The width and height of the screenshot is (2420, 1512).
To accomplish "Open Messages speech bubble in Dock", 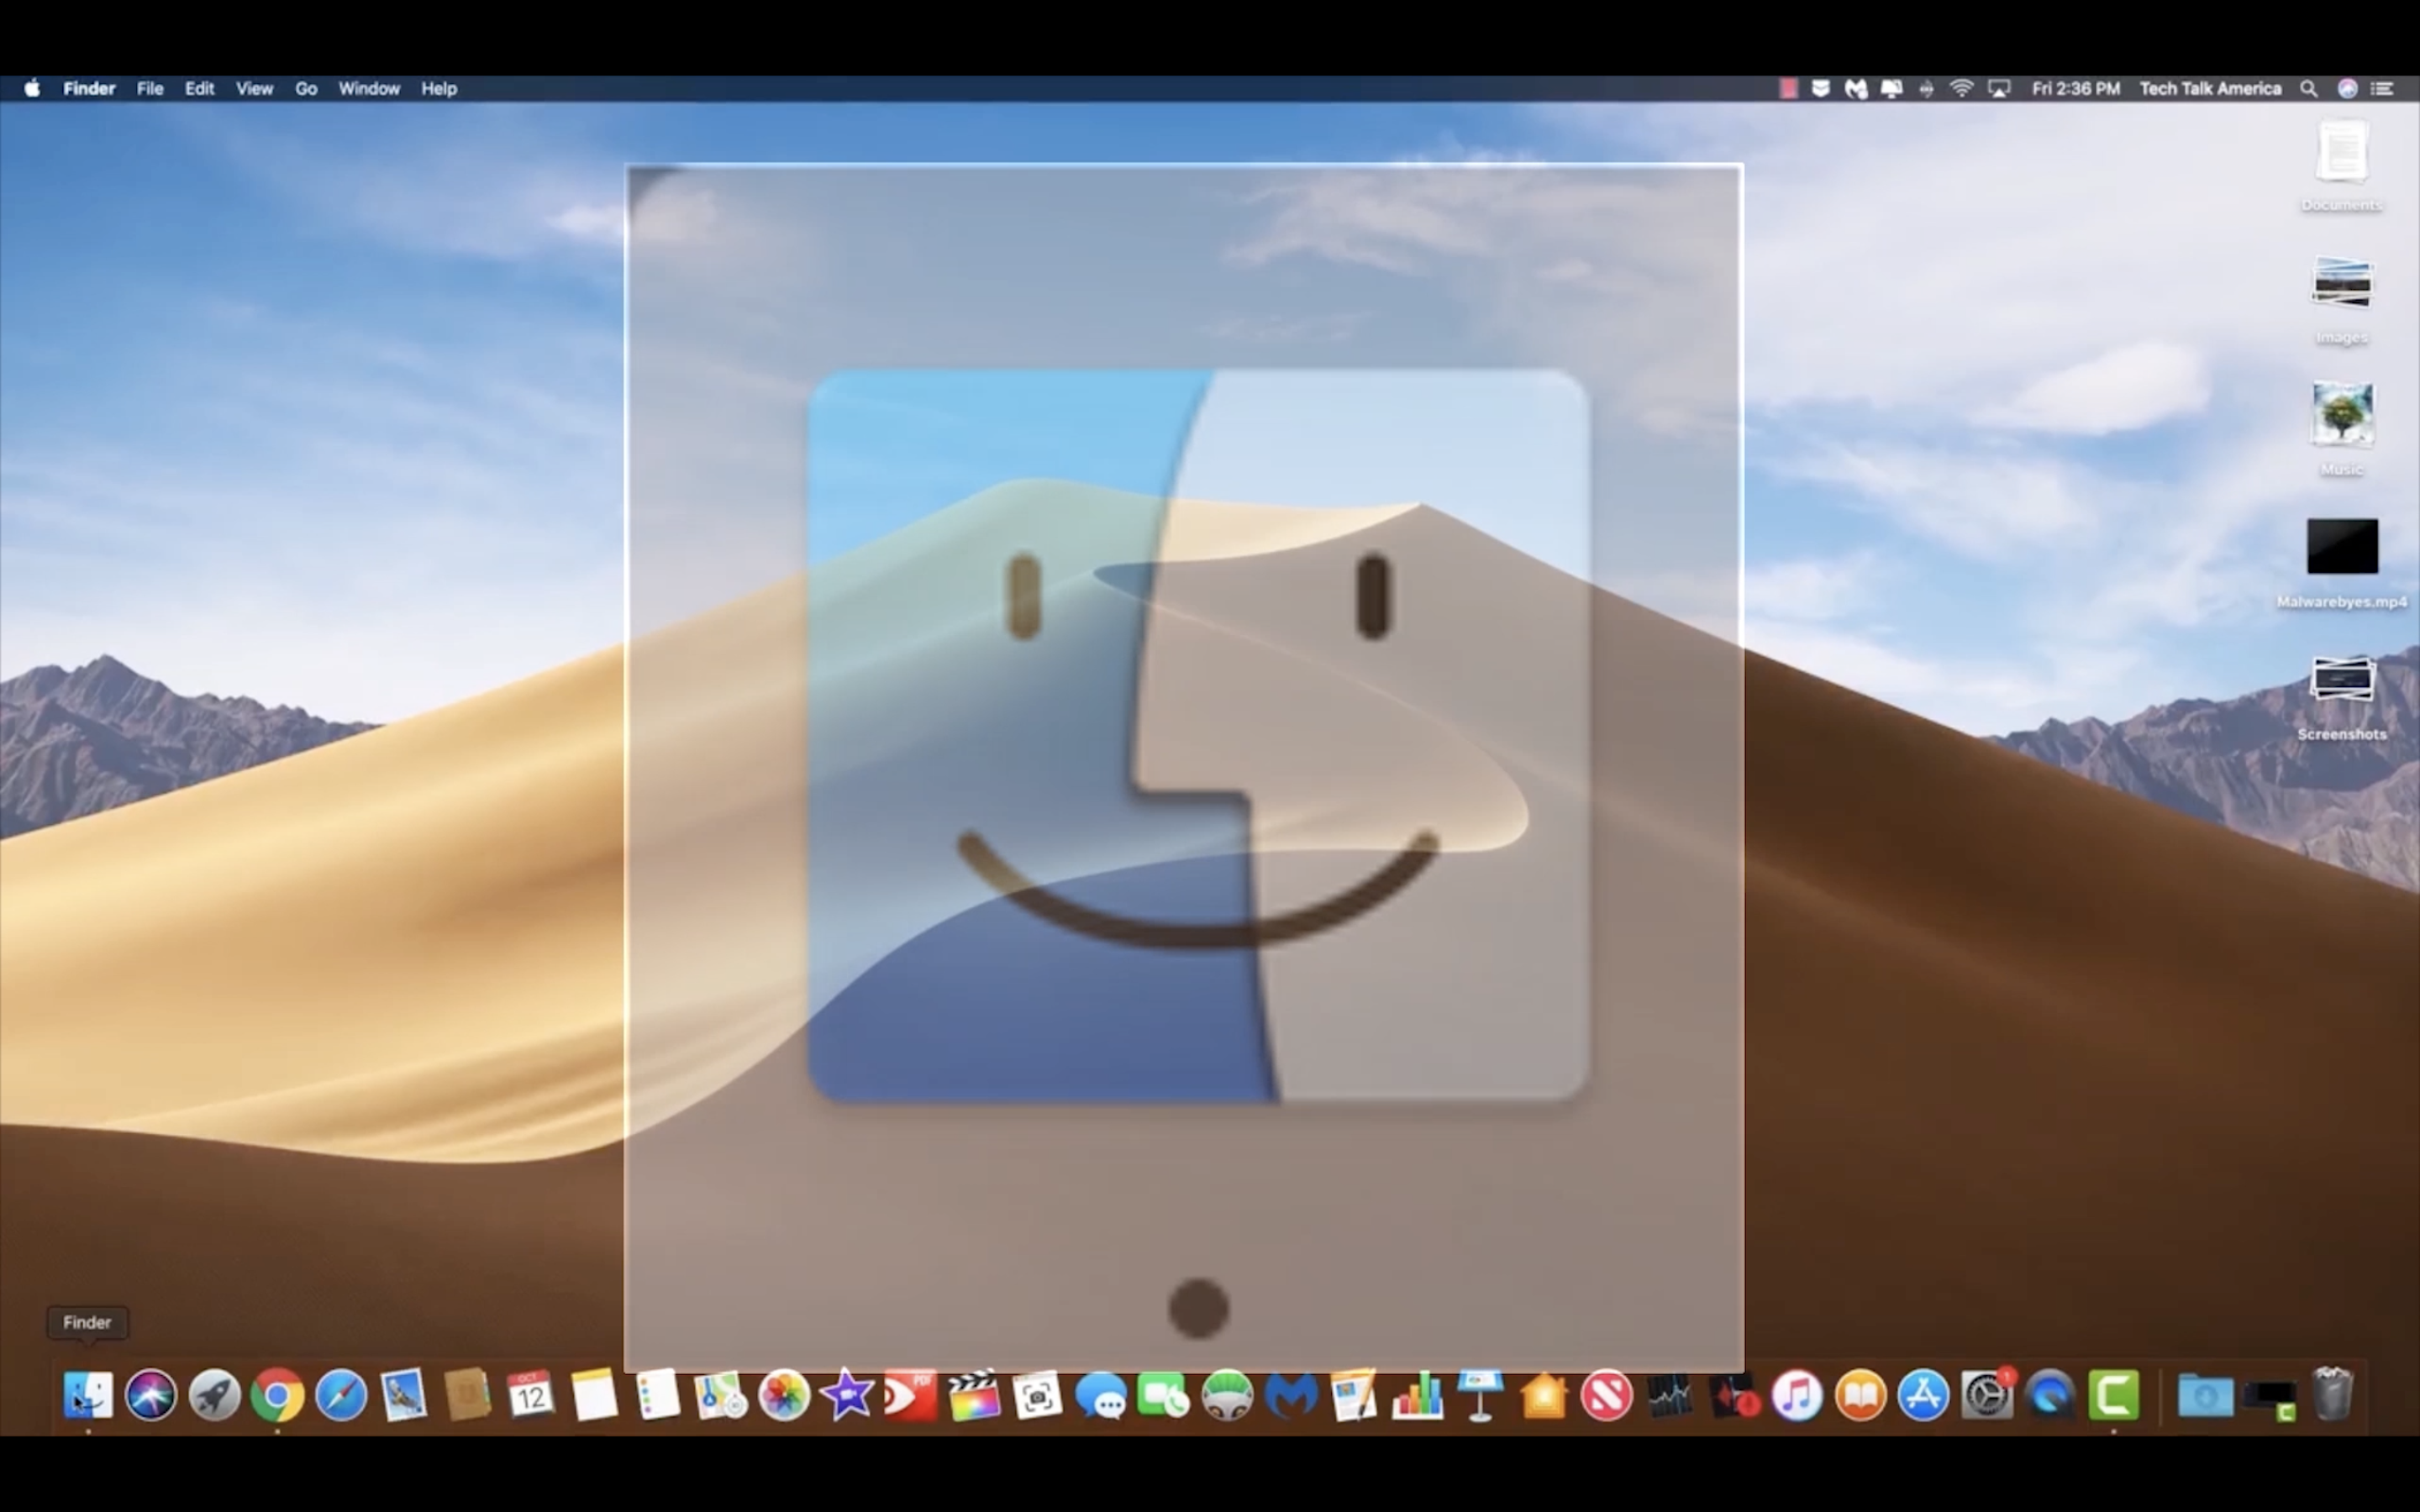I will 1100,1395.
